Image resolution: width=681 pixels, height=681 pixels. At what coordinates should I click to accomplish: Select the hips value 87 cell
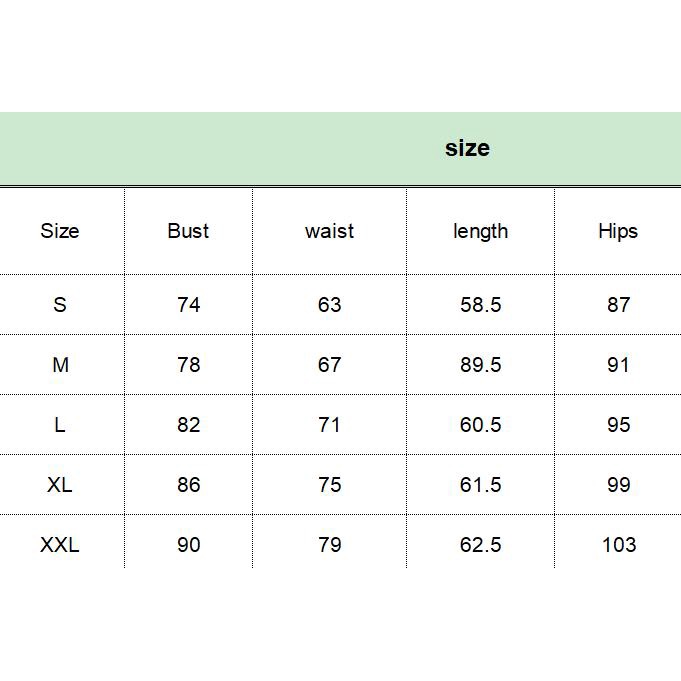coord(618,305)
